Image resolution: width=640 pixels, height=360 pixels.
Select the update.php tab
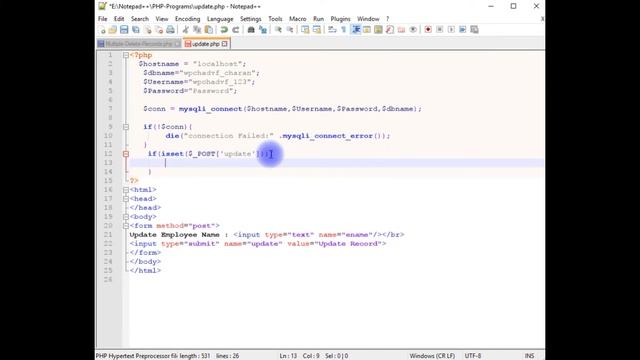click(x=205, y=44)
